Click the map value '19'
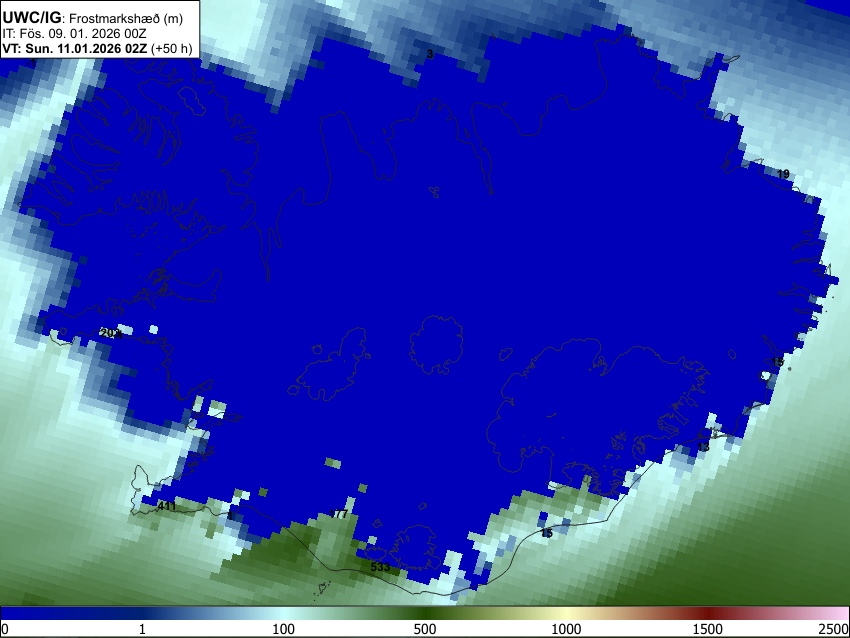This screenshot has width=850, height=638. [x=783, y=174]
